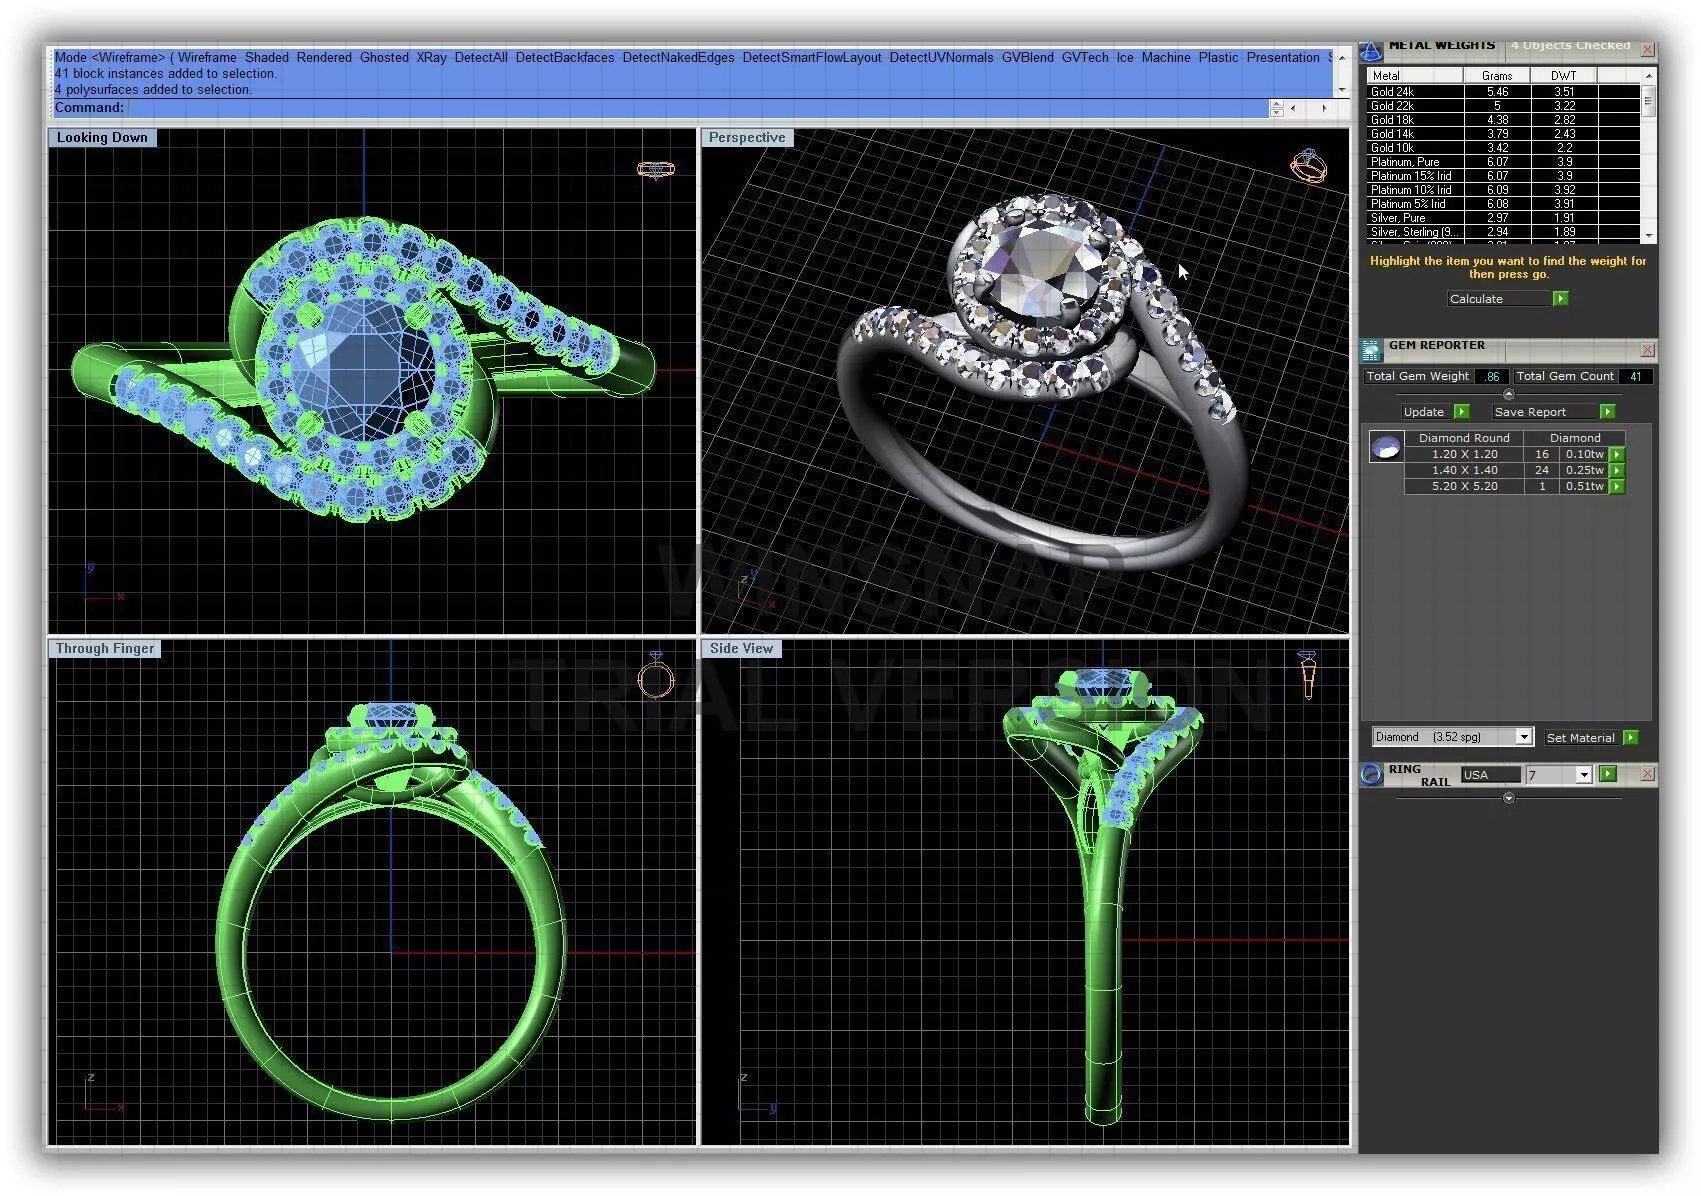Screen dimensions: 1701x1196
Task: Select the Gold 14k row
Action: click(1503, 134)
